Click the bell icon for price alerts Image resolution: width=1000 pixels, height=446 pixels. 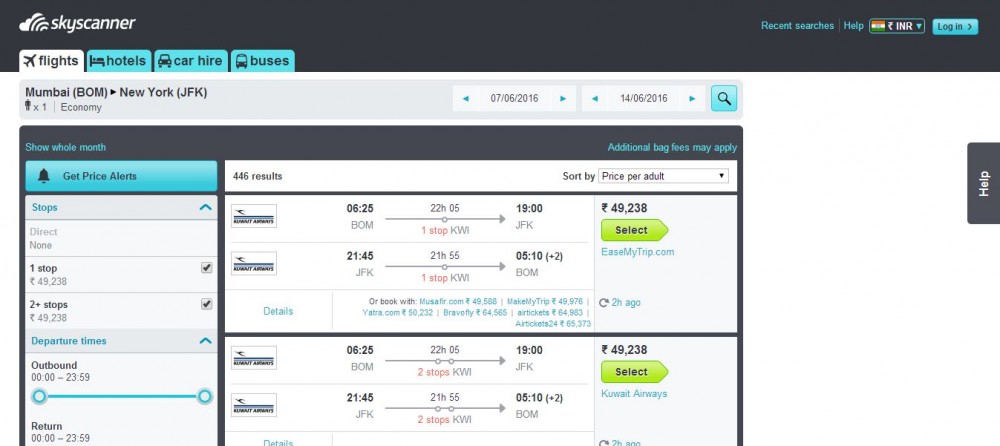[43, 176]
